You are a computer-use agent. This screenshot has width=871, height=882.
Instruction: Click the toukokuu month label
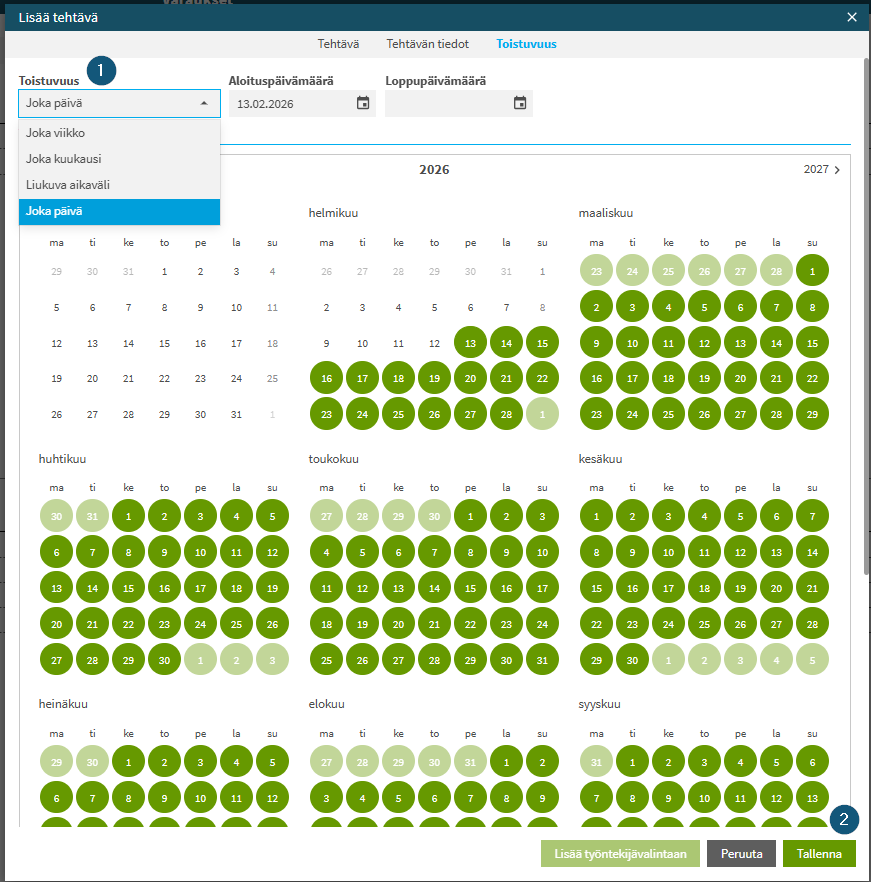tap(333, 458)
